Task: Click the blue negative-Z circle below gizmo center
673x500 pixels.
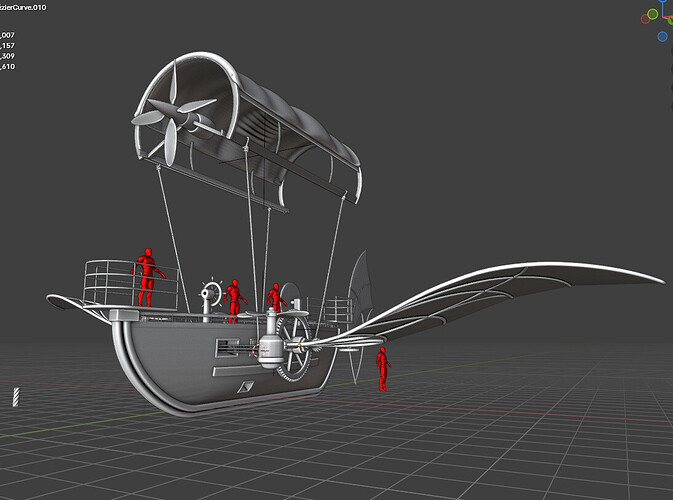Action: tap(662, 36)
